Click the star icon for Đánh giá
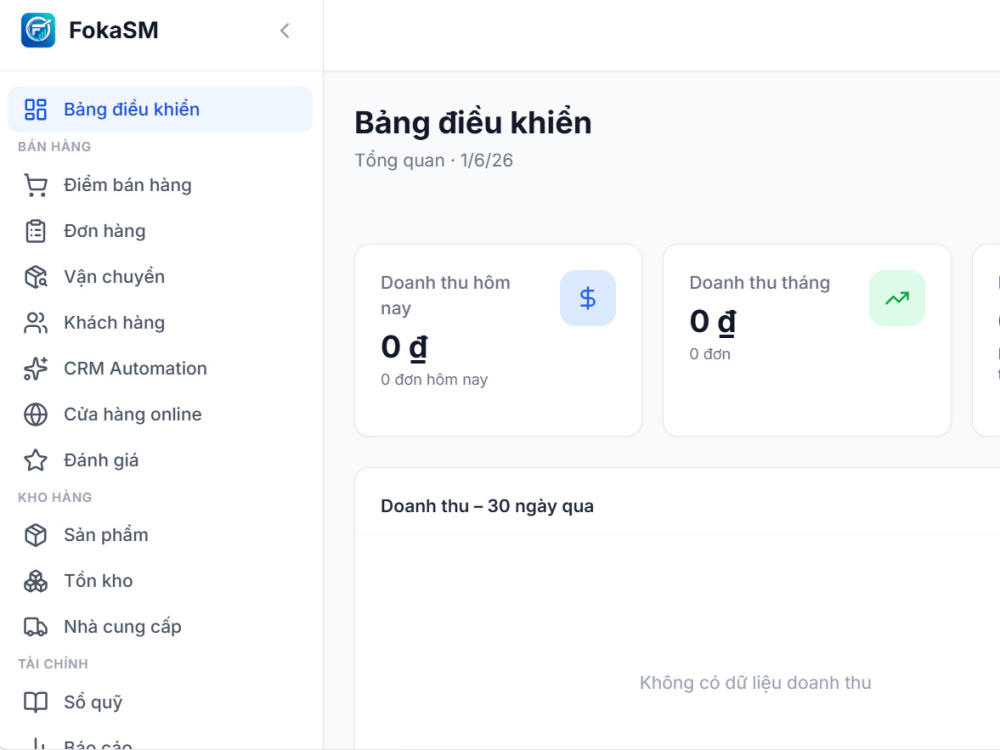The image size is (1000, 750). [35, 460]
